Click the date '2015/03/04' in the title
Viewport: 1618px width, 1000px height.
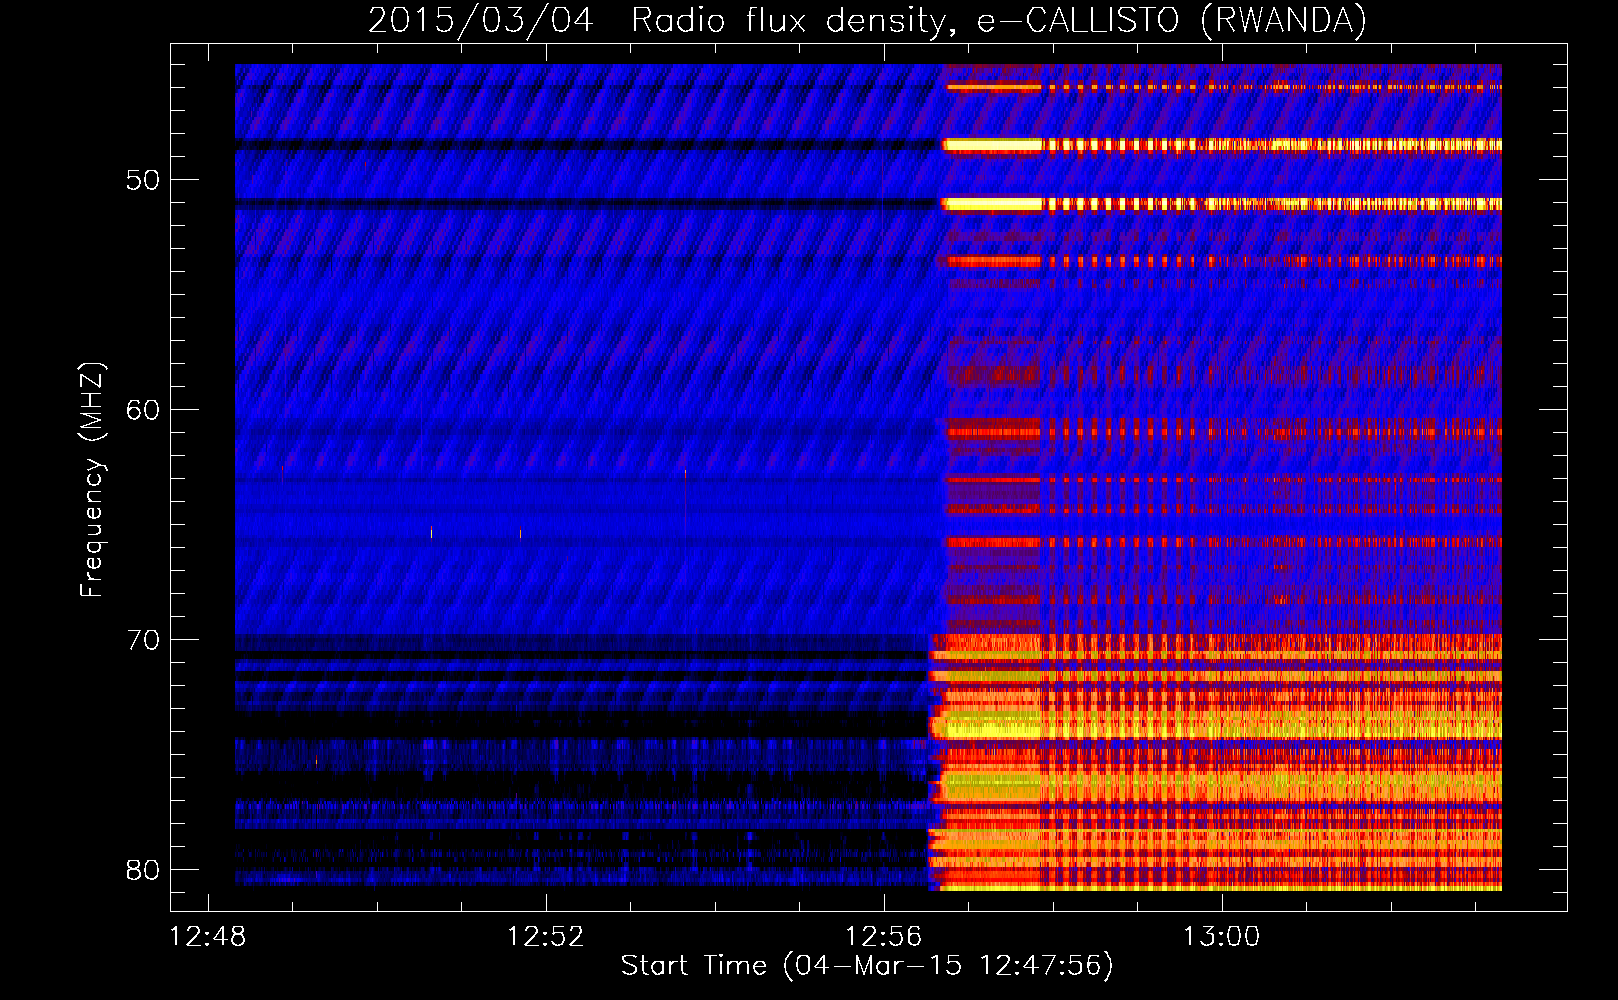click(x=481, y=20)
